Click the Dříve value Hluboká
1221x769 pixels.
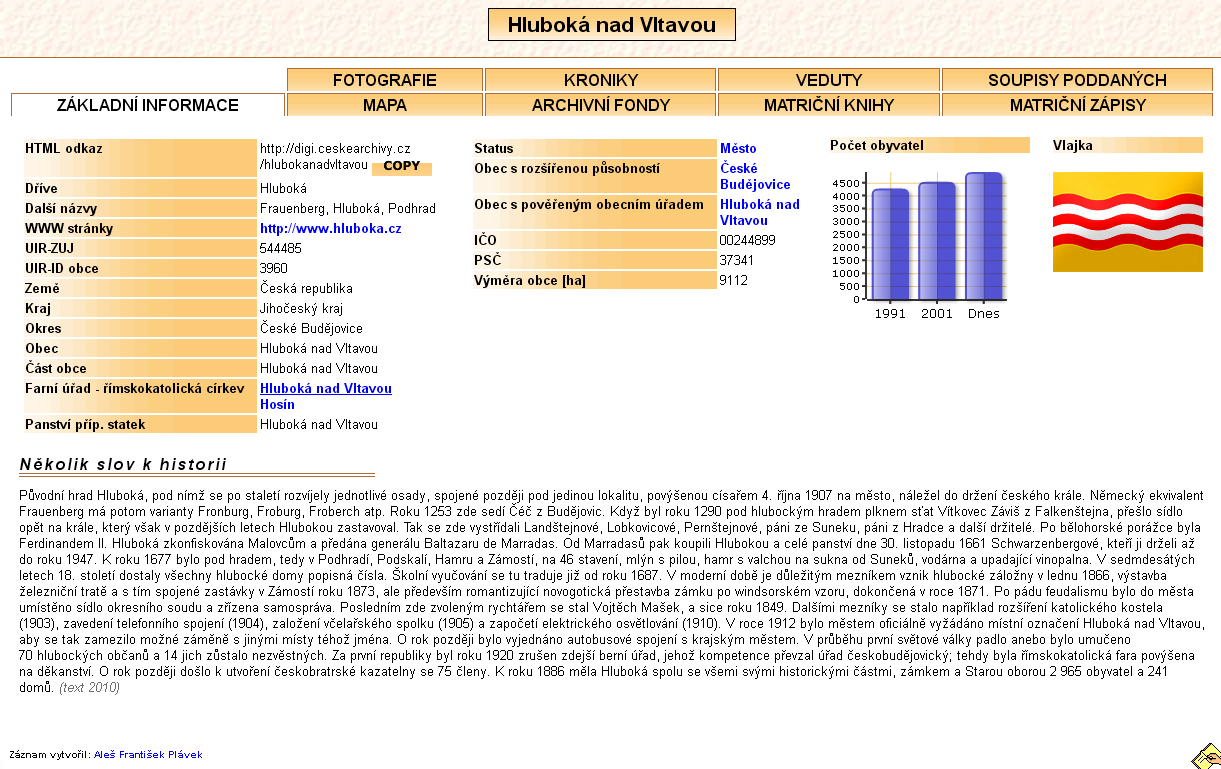[x=283, y=189]
